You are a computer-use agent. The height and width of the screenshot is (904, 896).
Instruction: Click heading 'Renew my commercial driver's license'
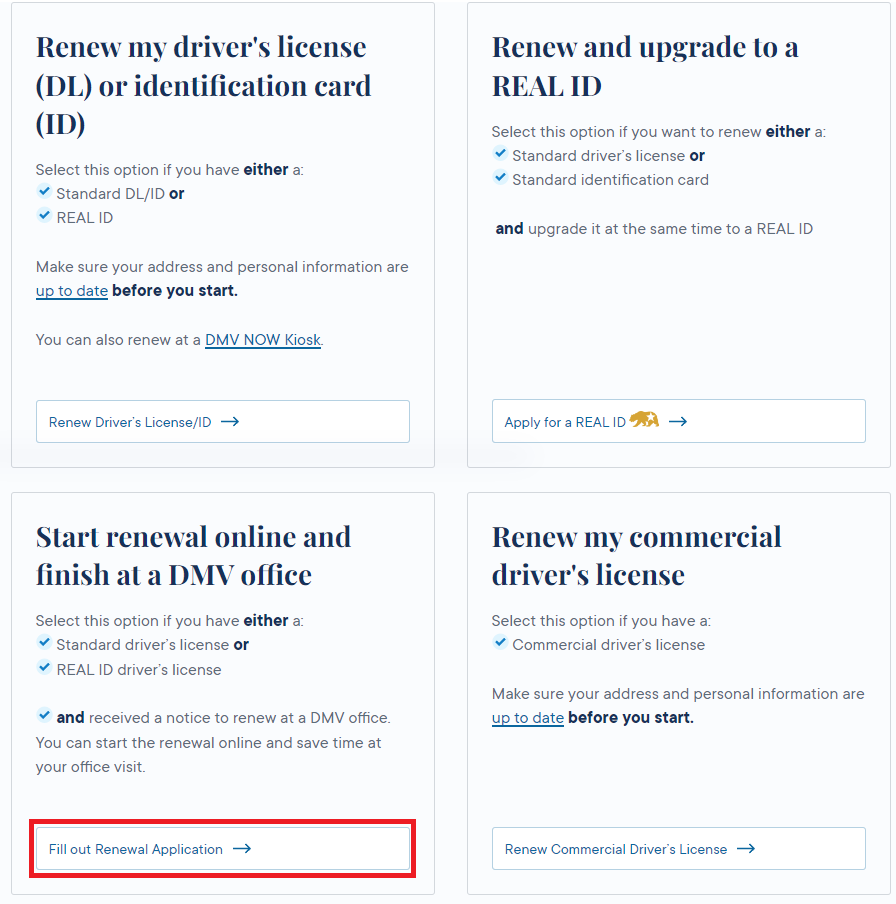tap(637, 556)
